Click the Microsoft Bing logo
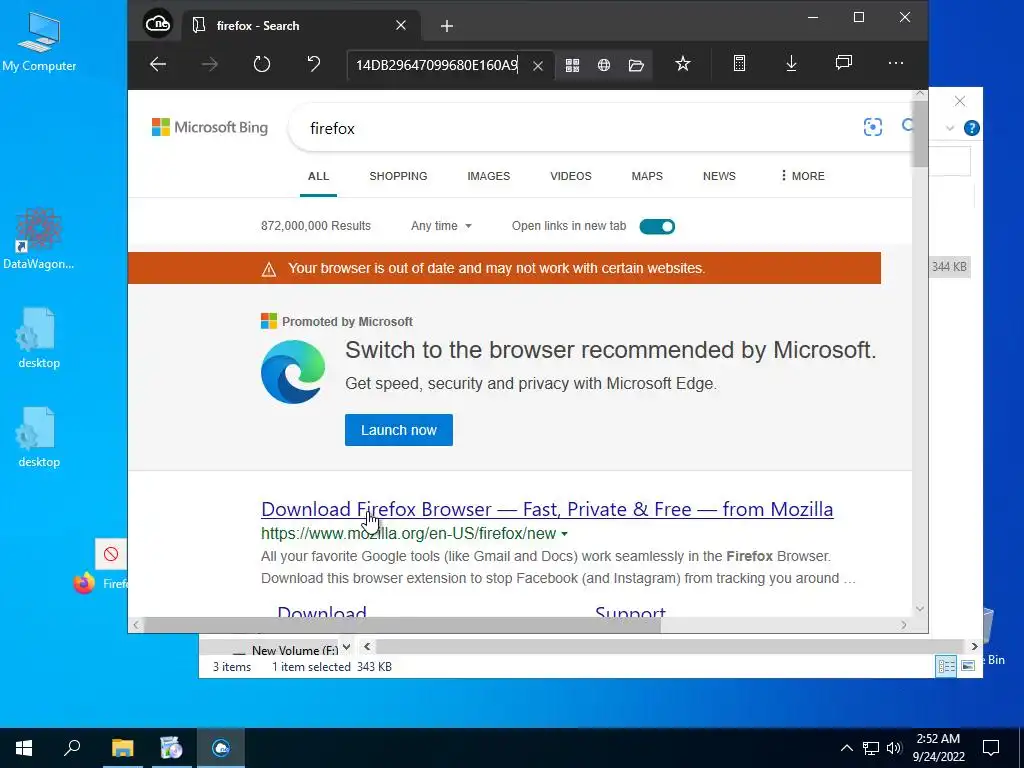Image resolution: width=1024 pixels, height=768 pixels. point(210,127)
